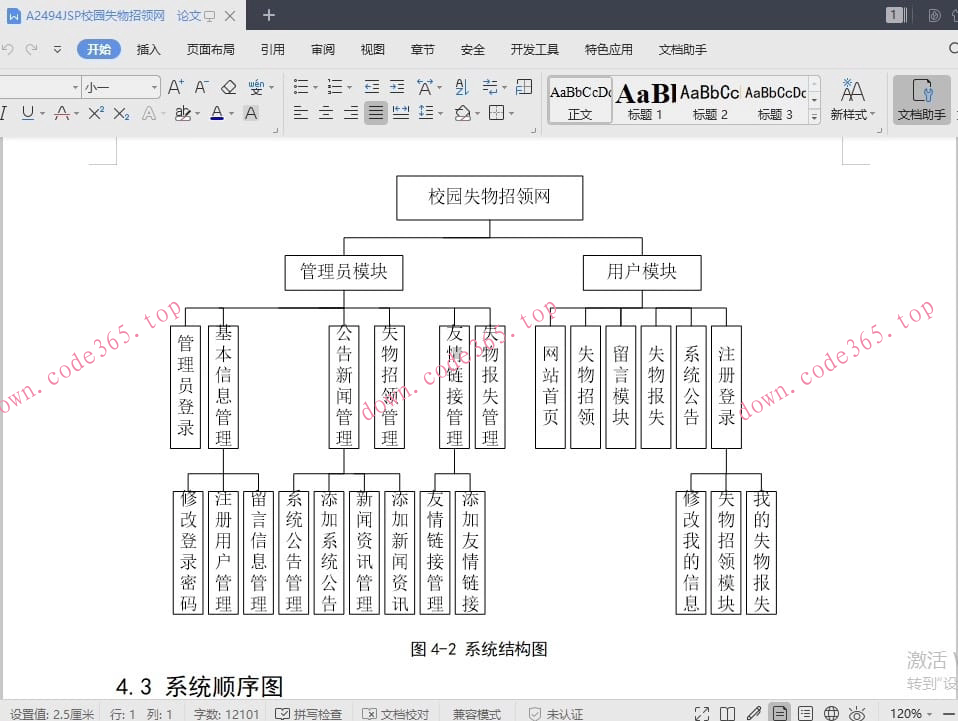Apply the 标题 1 heading style
This screenshot has width=958, height=721.
643,99
